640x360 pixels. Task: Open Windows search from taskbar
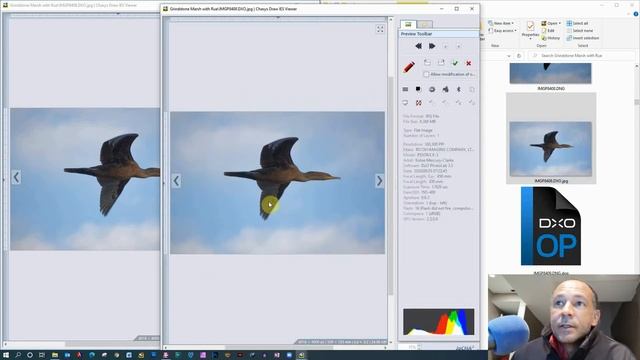tap(18, 355)
